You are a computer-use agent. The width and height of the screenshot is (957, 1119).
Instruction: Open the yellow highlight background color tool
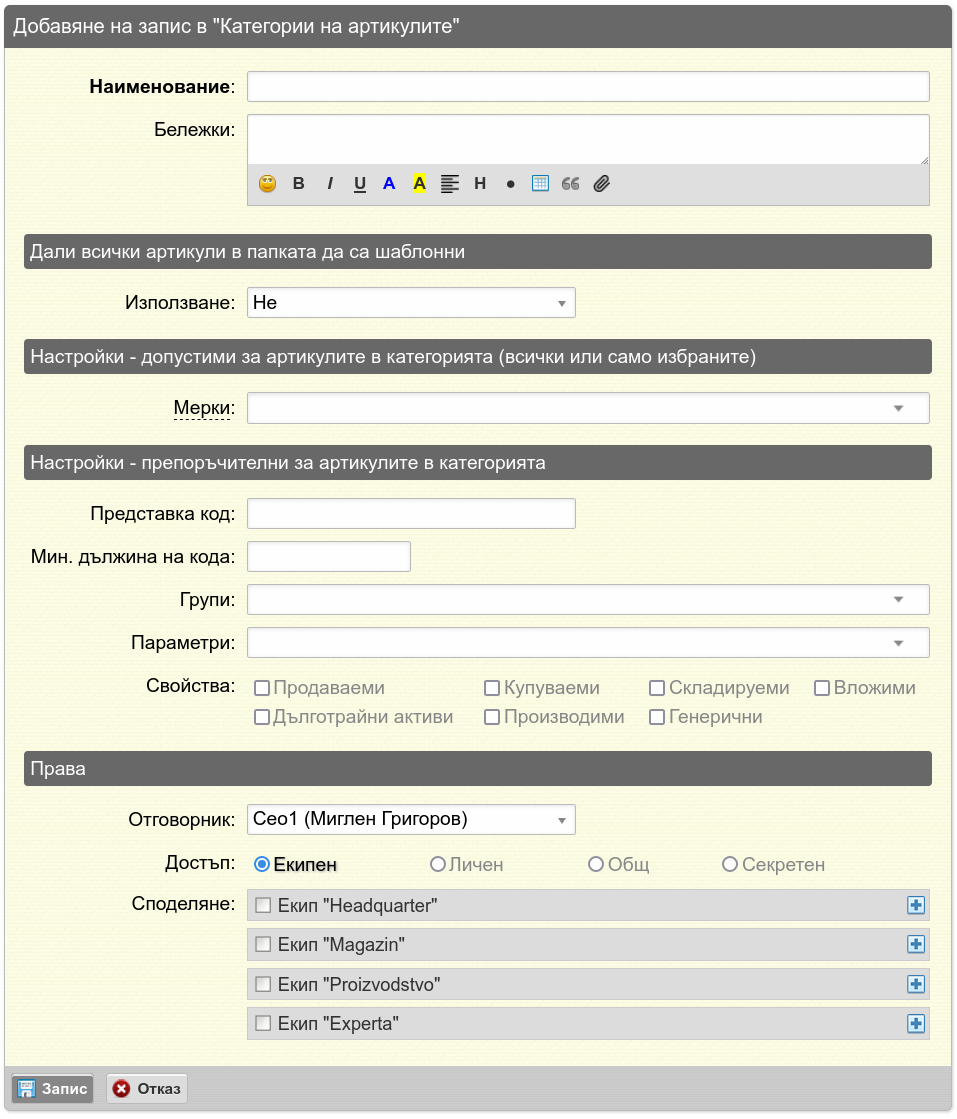(420, 184)
